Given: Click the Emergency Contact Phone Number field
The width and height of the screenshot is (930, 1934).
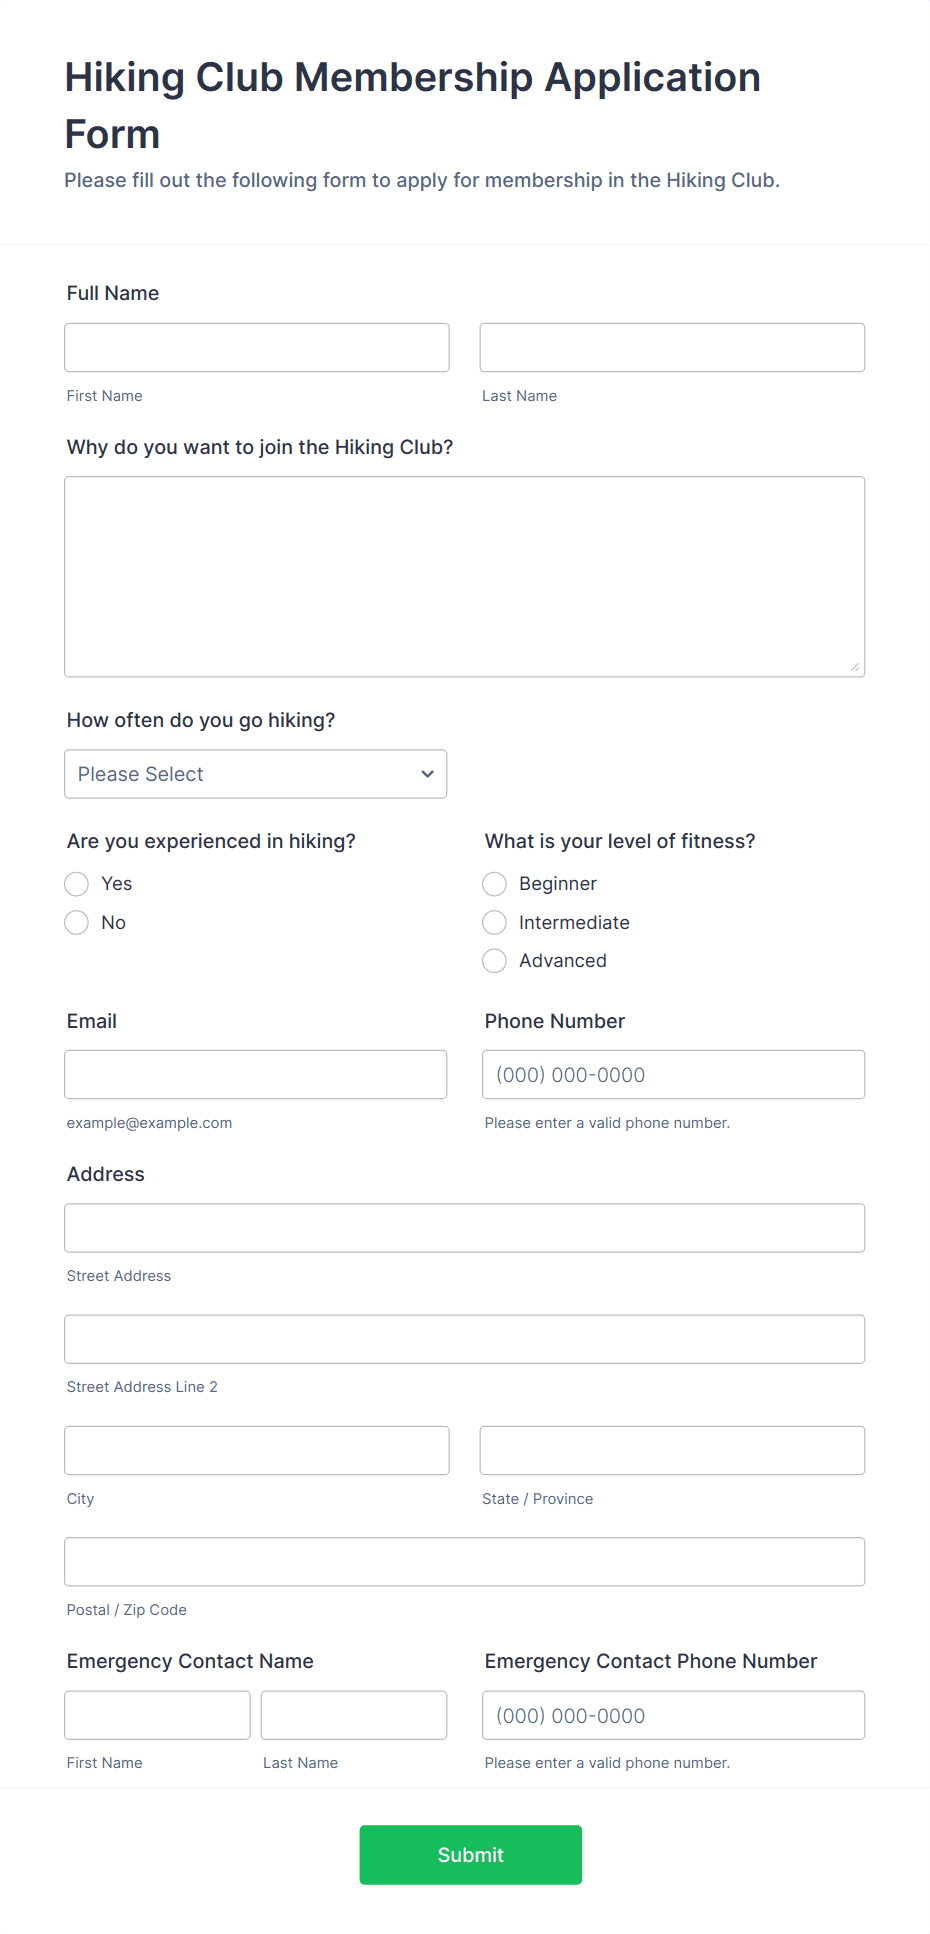Looking at the screenshot, I should pyautogui.click(x=672, y=1714).
